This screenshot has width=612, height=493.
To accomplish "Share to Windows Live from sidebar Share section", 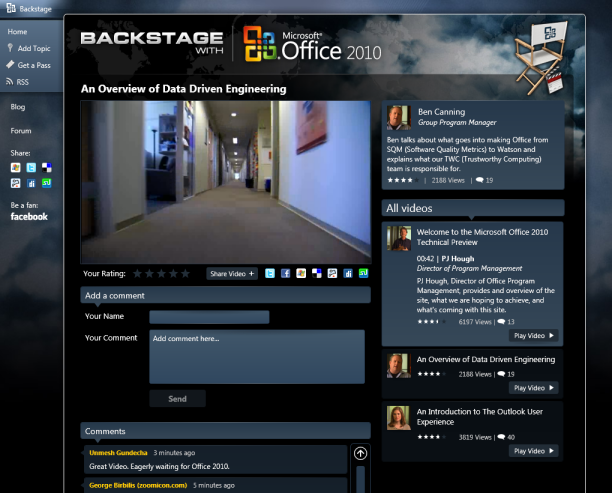I will [x=16, y=167].
